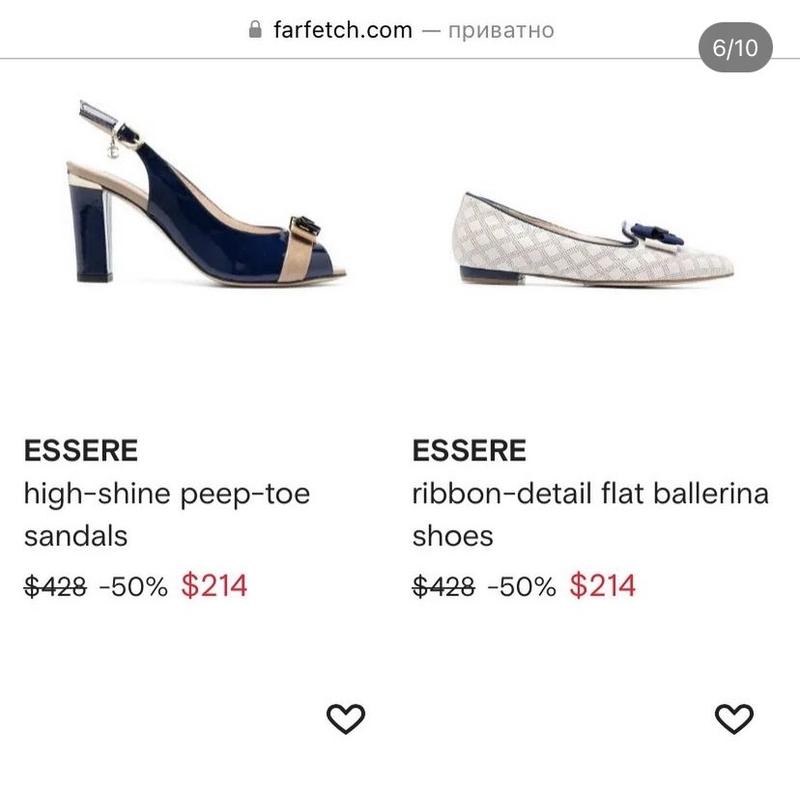Open the checked ballerina flat image
Image resolution: width=800 pixels, height=788 pixels.
(593, 238)
